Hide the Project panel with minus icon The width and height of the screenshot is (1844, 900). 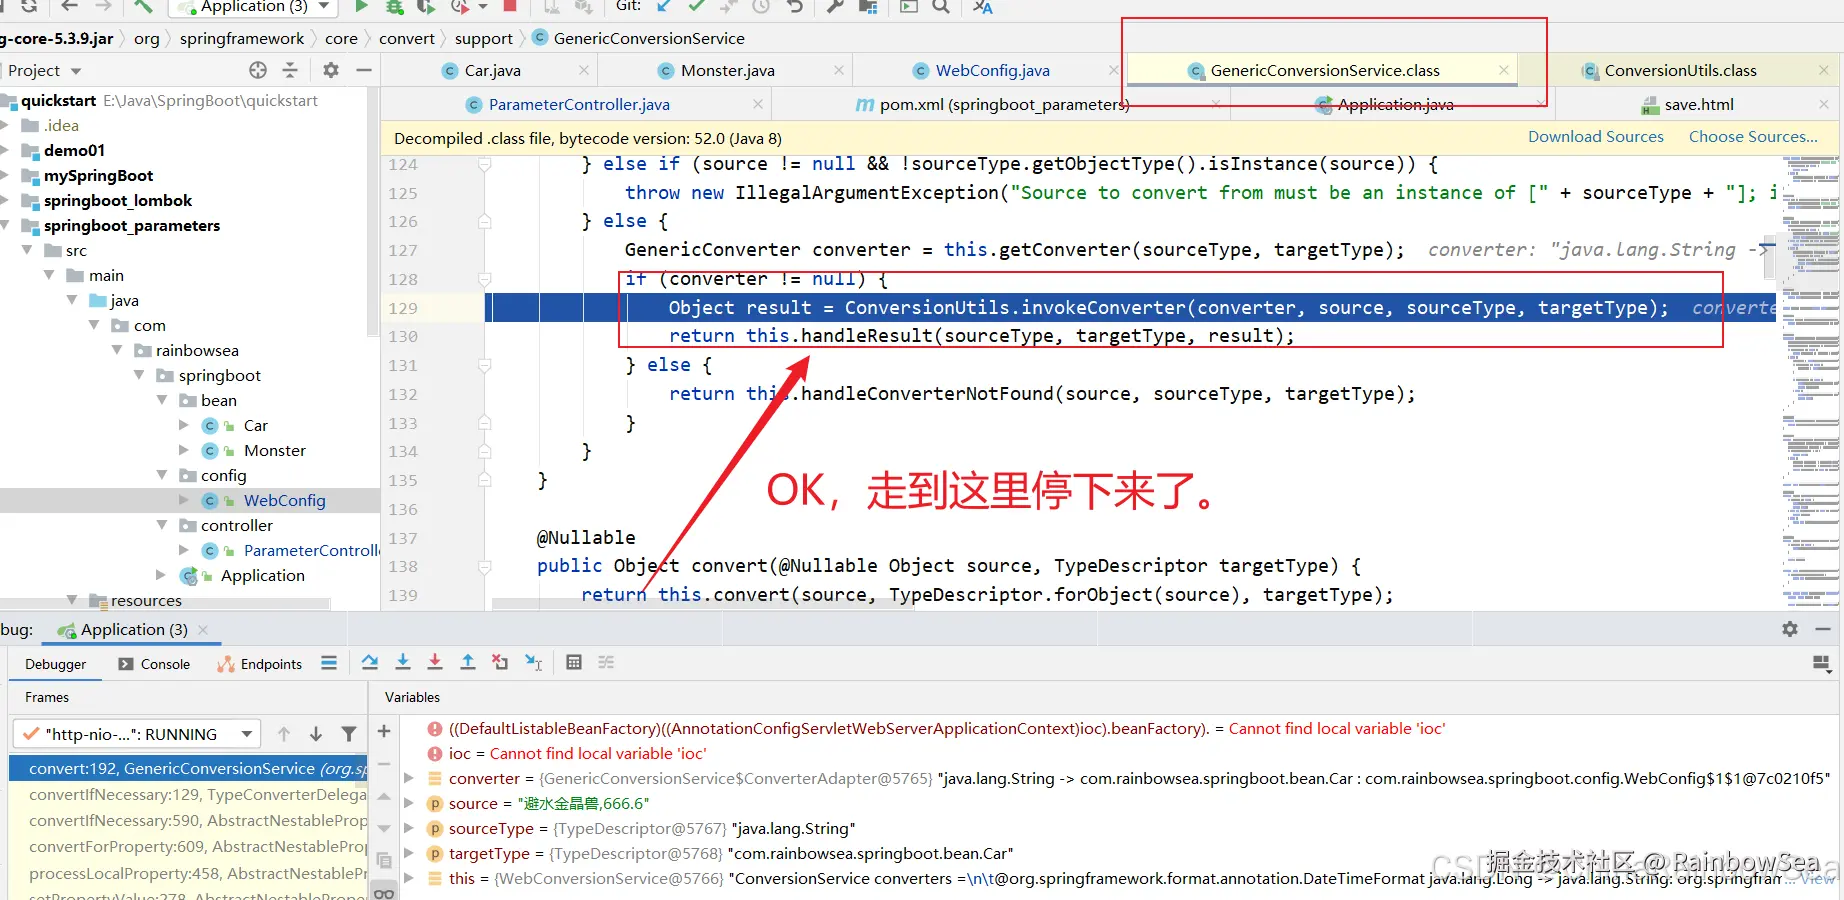click(x=364, y=70)
